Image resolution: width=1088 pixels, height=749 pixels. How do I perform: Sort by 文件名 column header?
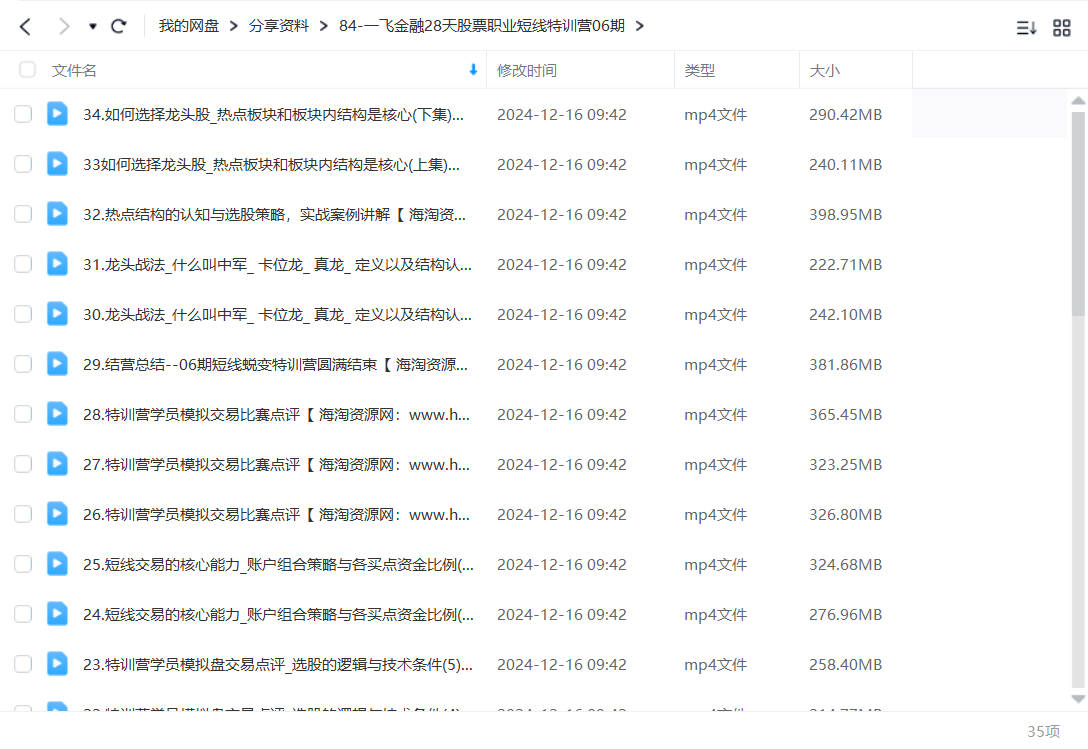pyautogui.click(x=74, y=70)
